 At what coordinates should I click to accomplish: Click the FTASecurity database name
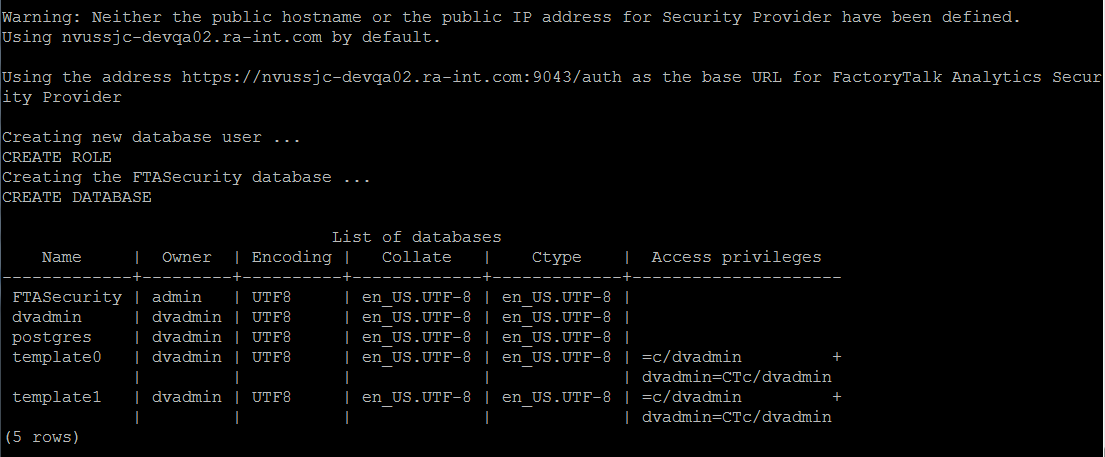pyautogui.click(x=67, y=297)
